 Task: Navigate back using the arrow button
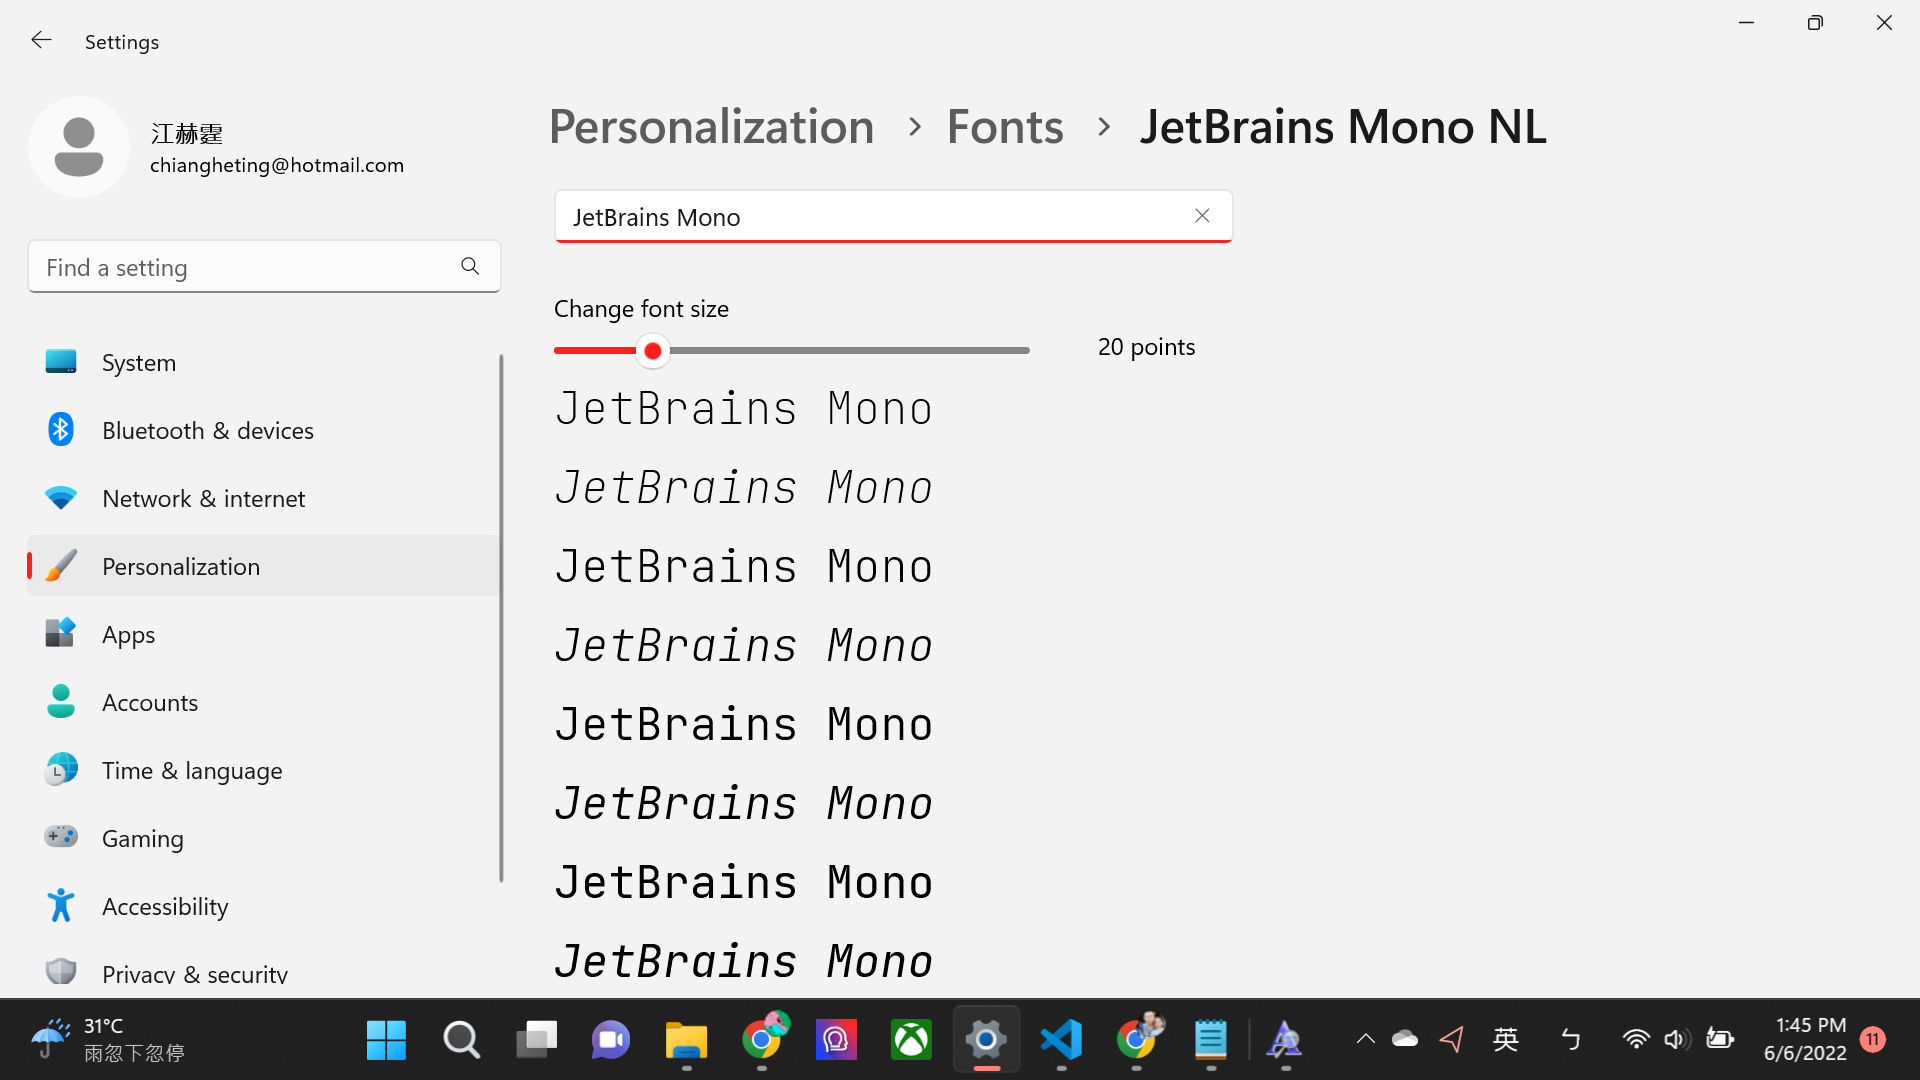pos(38,40)
